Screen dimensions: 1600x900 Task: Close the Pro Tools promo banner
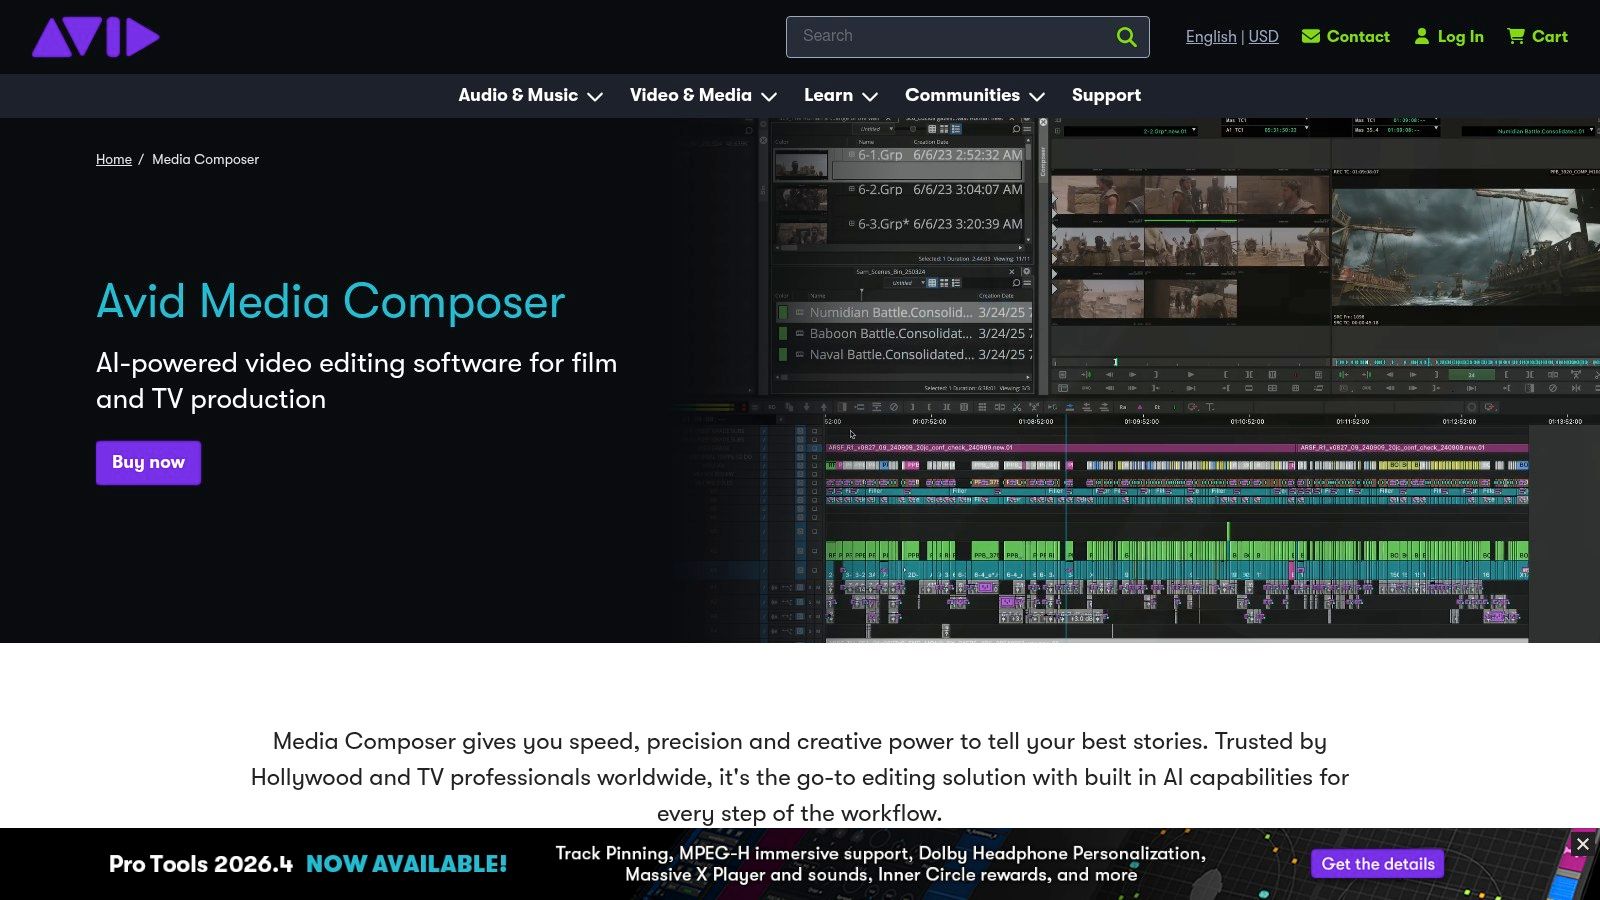[x=1583, y=844]
